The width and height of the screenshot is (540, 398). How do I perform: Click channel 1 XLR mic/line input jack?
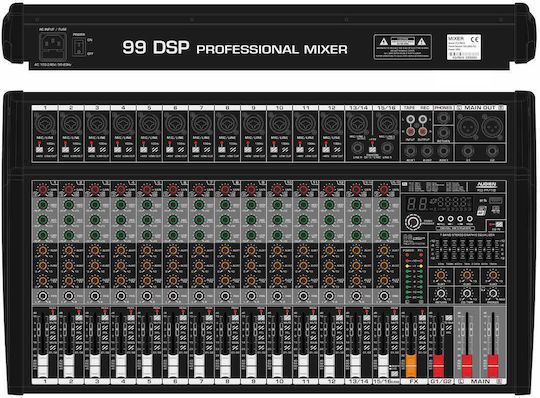pyautogui.click(x=45, y=123)
